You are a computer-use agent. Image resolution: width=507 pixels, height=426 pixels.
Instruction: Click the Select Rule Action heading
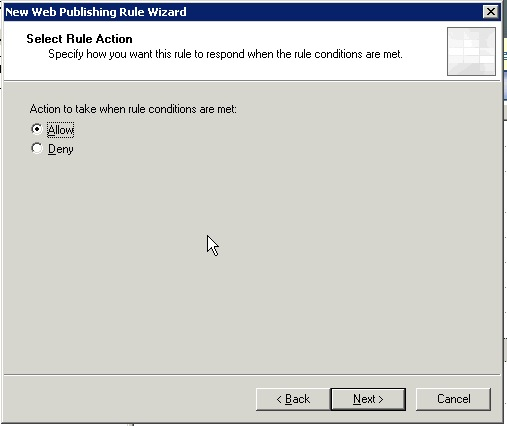(x=79, y=39)
